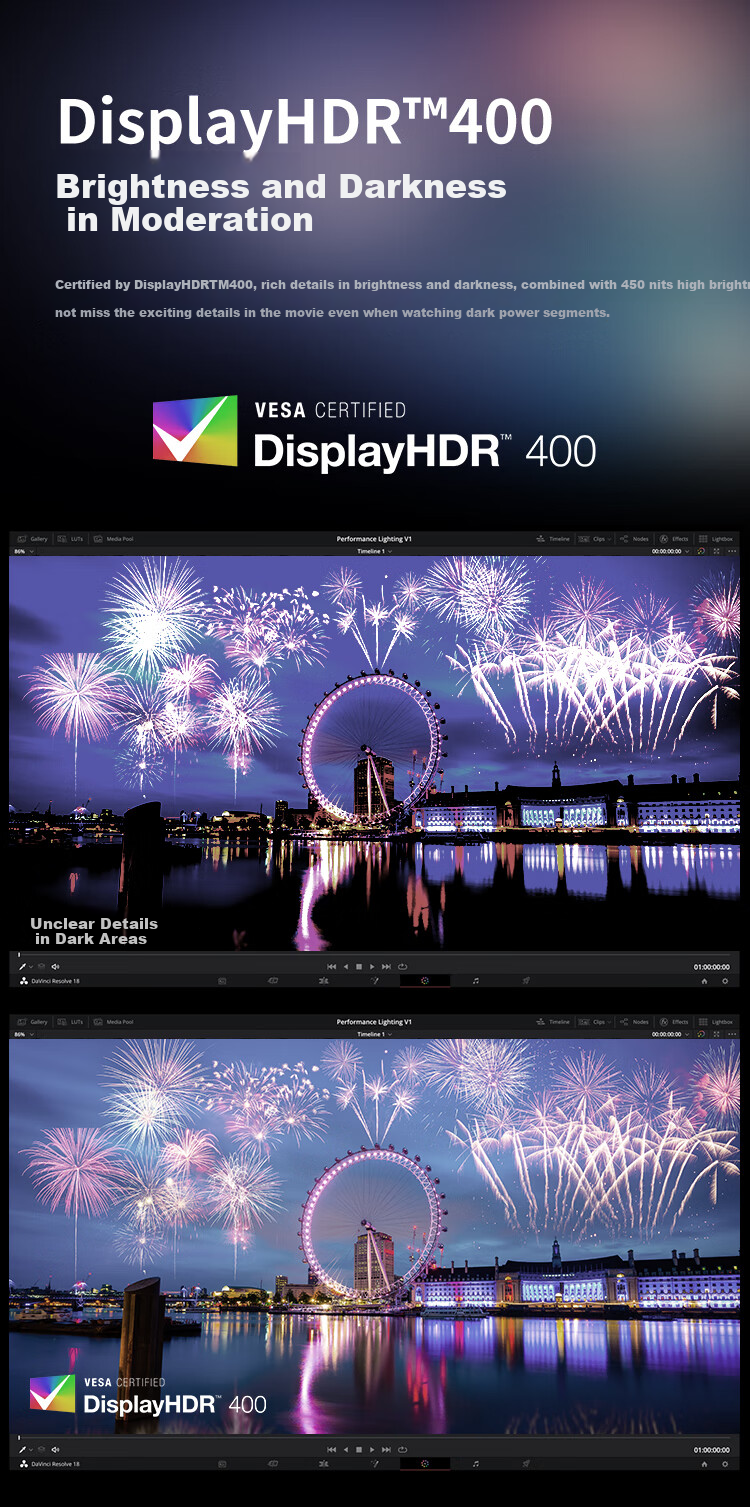Expand picker tool dropdown in top Resolve window
This screenshot has width=750, height=1507.
tap(31, 967)
